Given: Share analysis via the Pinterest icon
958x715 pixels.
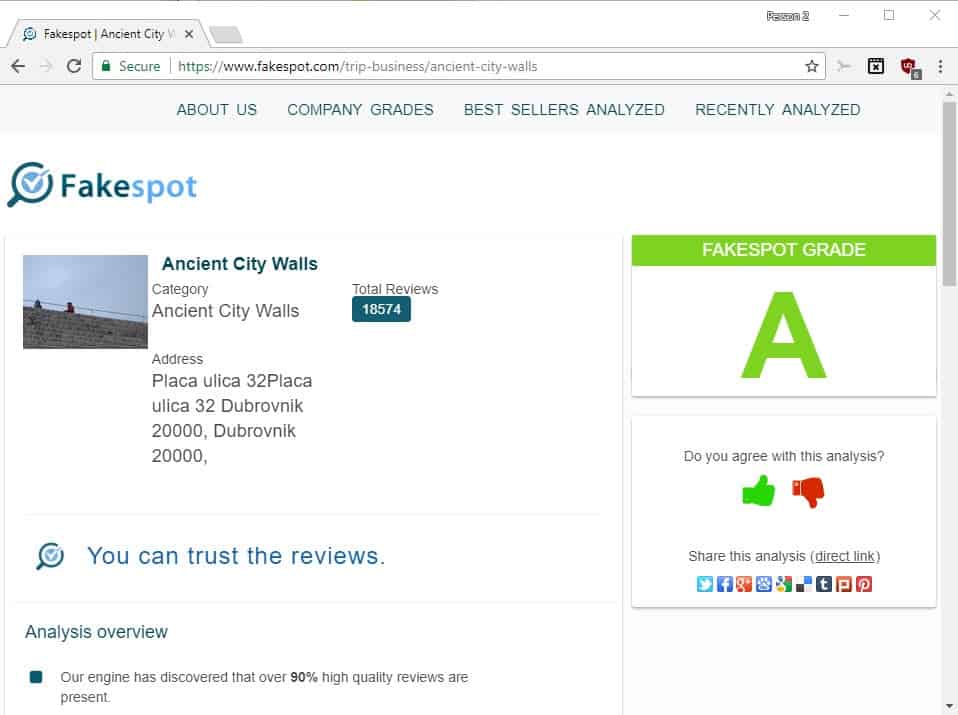Looking at the screenshot, I should pos(863,584).
